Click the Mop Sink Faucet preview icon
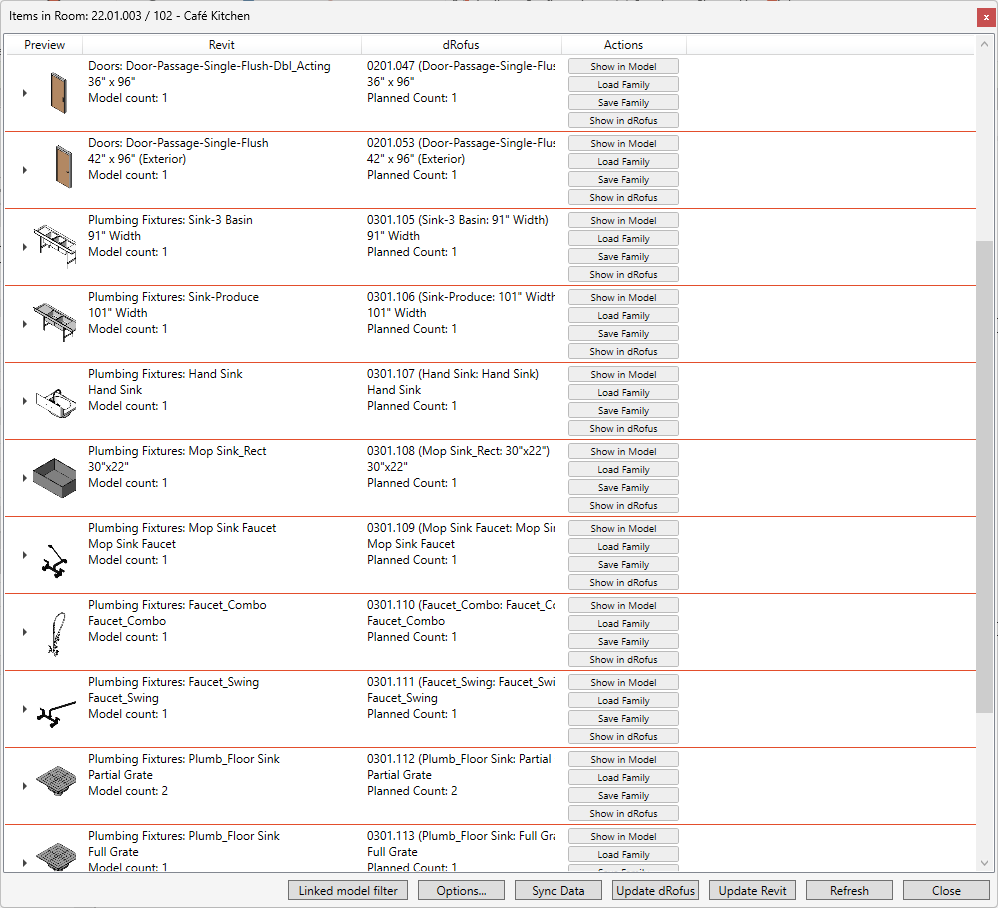Screen dimensions: 998x908 click(55, 556)
